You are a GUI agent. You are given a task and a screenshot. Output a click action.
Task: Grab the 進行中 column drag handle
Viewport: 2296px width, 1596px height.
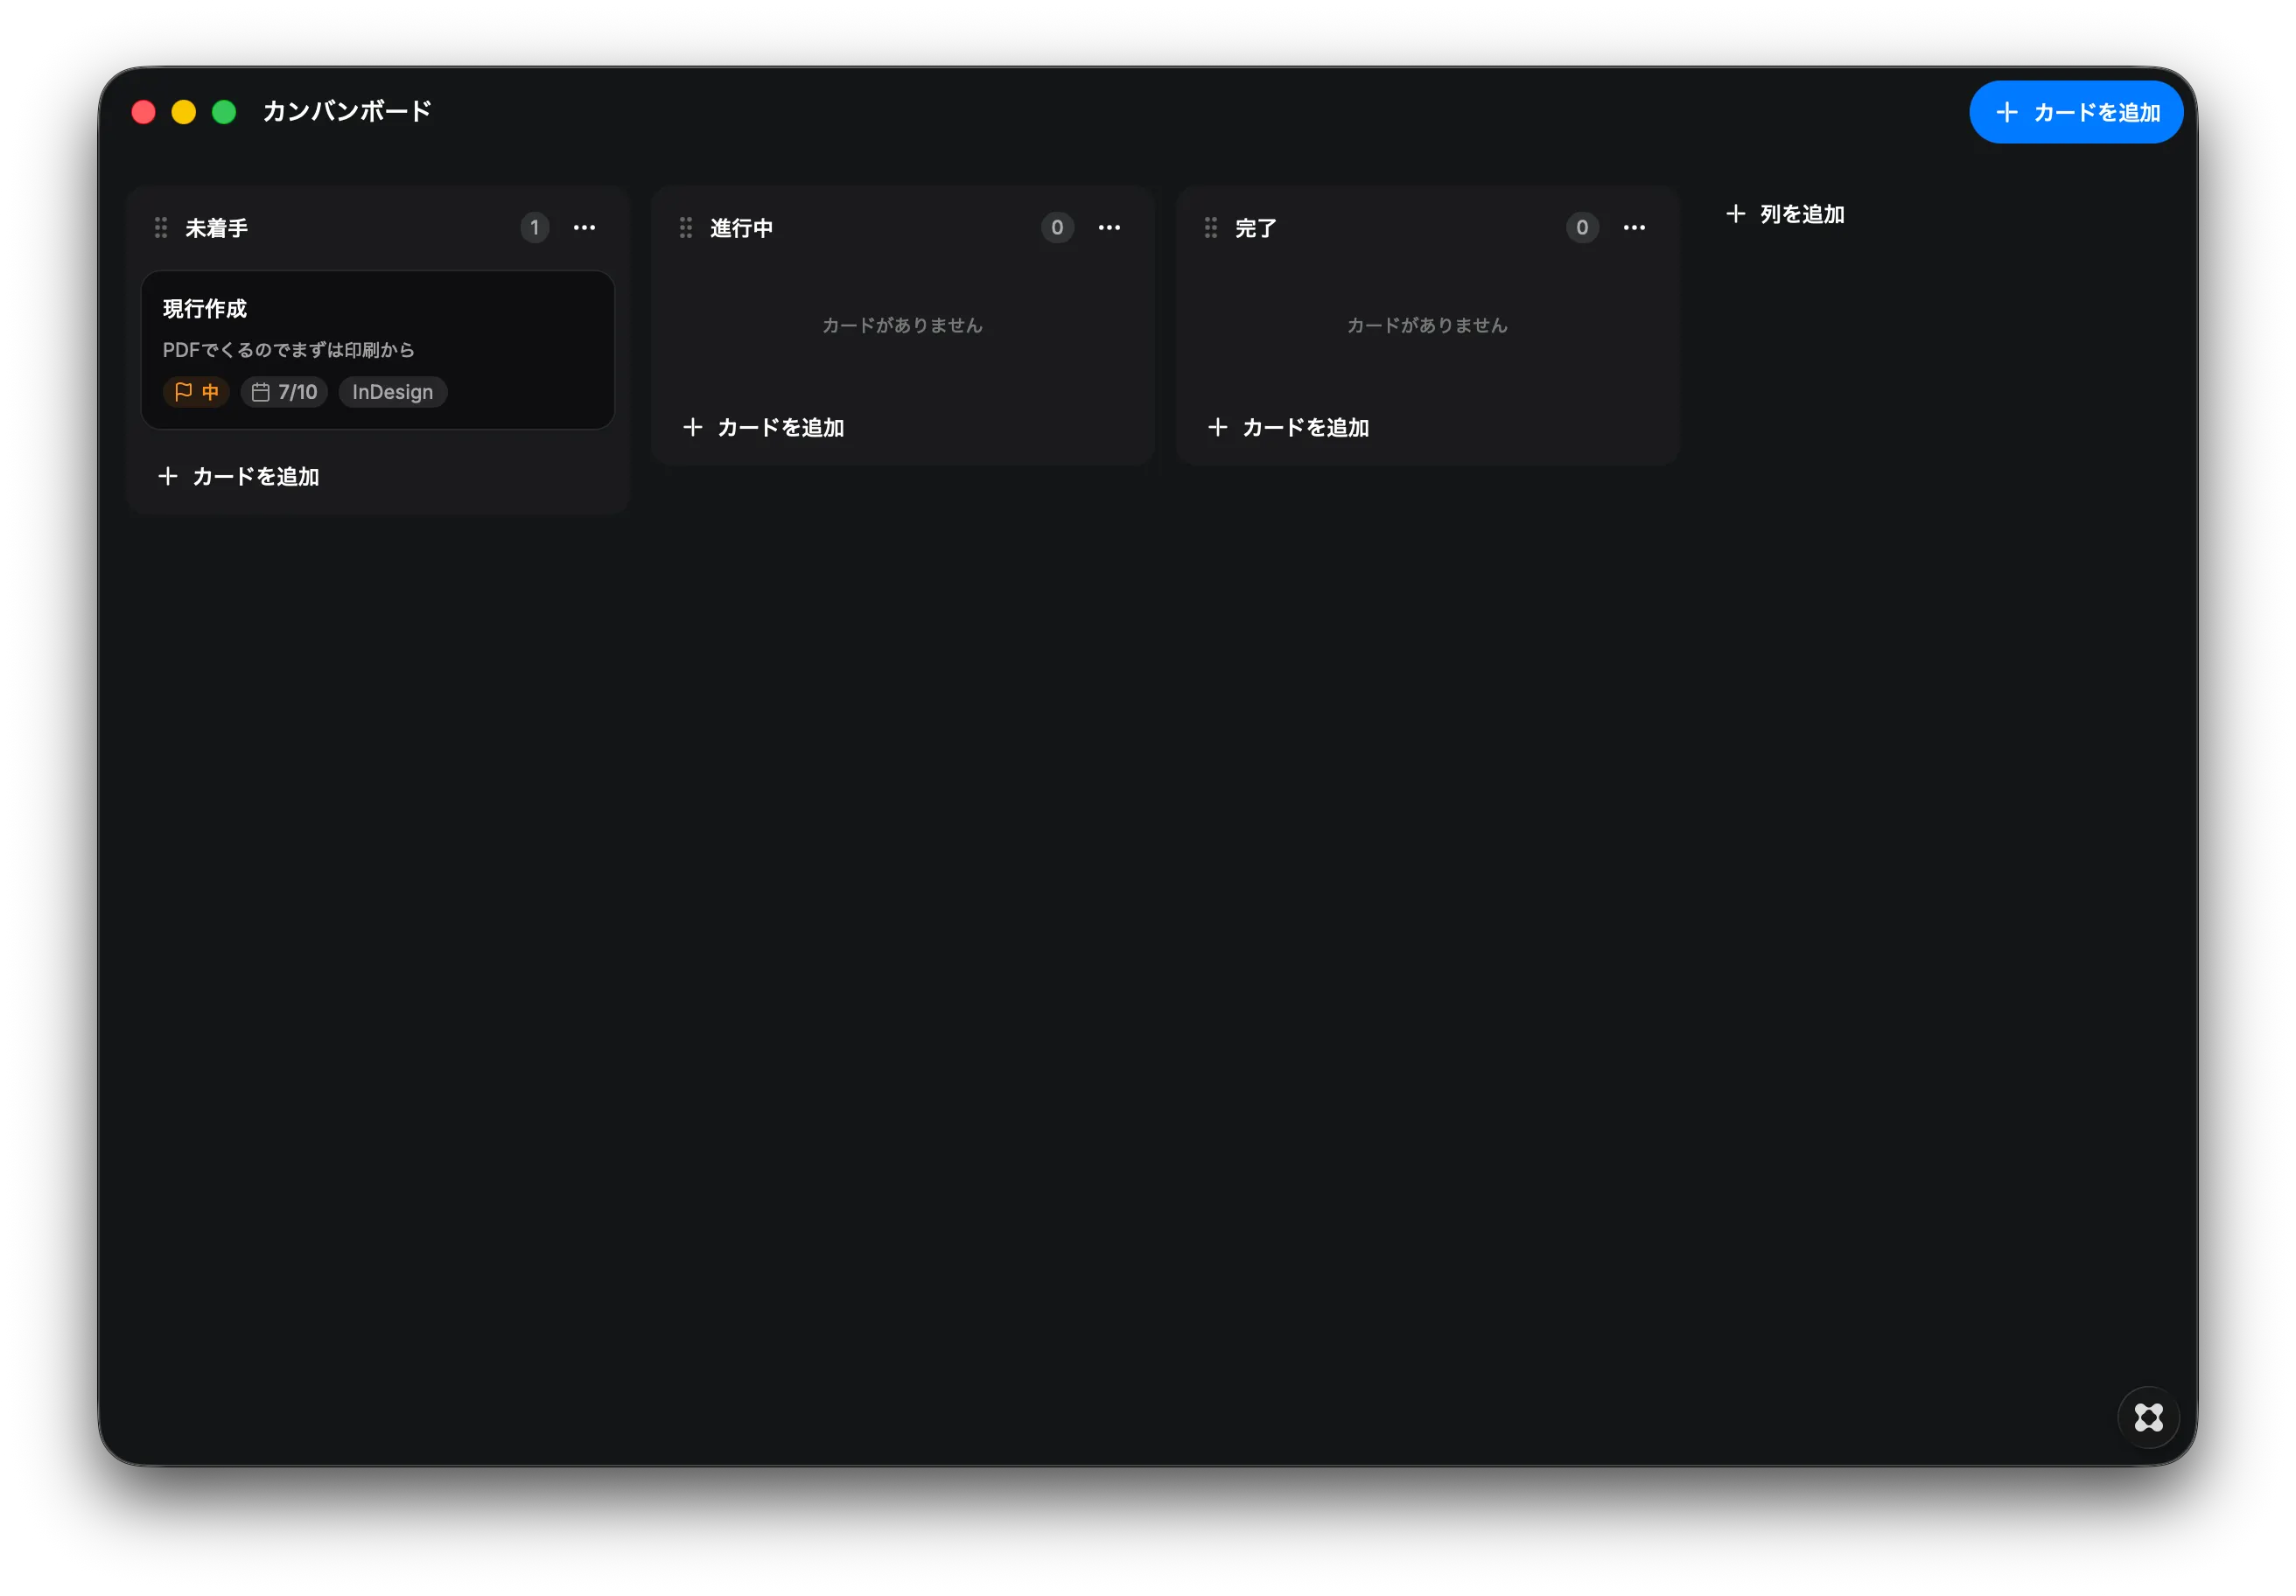685,228
